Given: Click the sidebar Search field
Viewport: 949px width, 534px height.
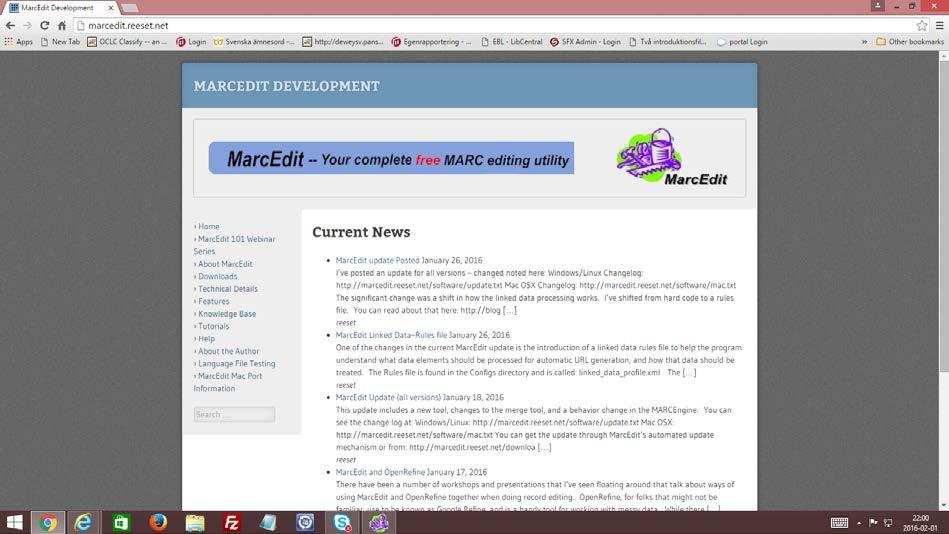Looking at the screenshot, I should click(234, 414).
